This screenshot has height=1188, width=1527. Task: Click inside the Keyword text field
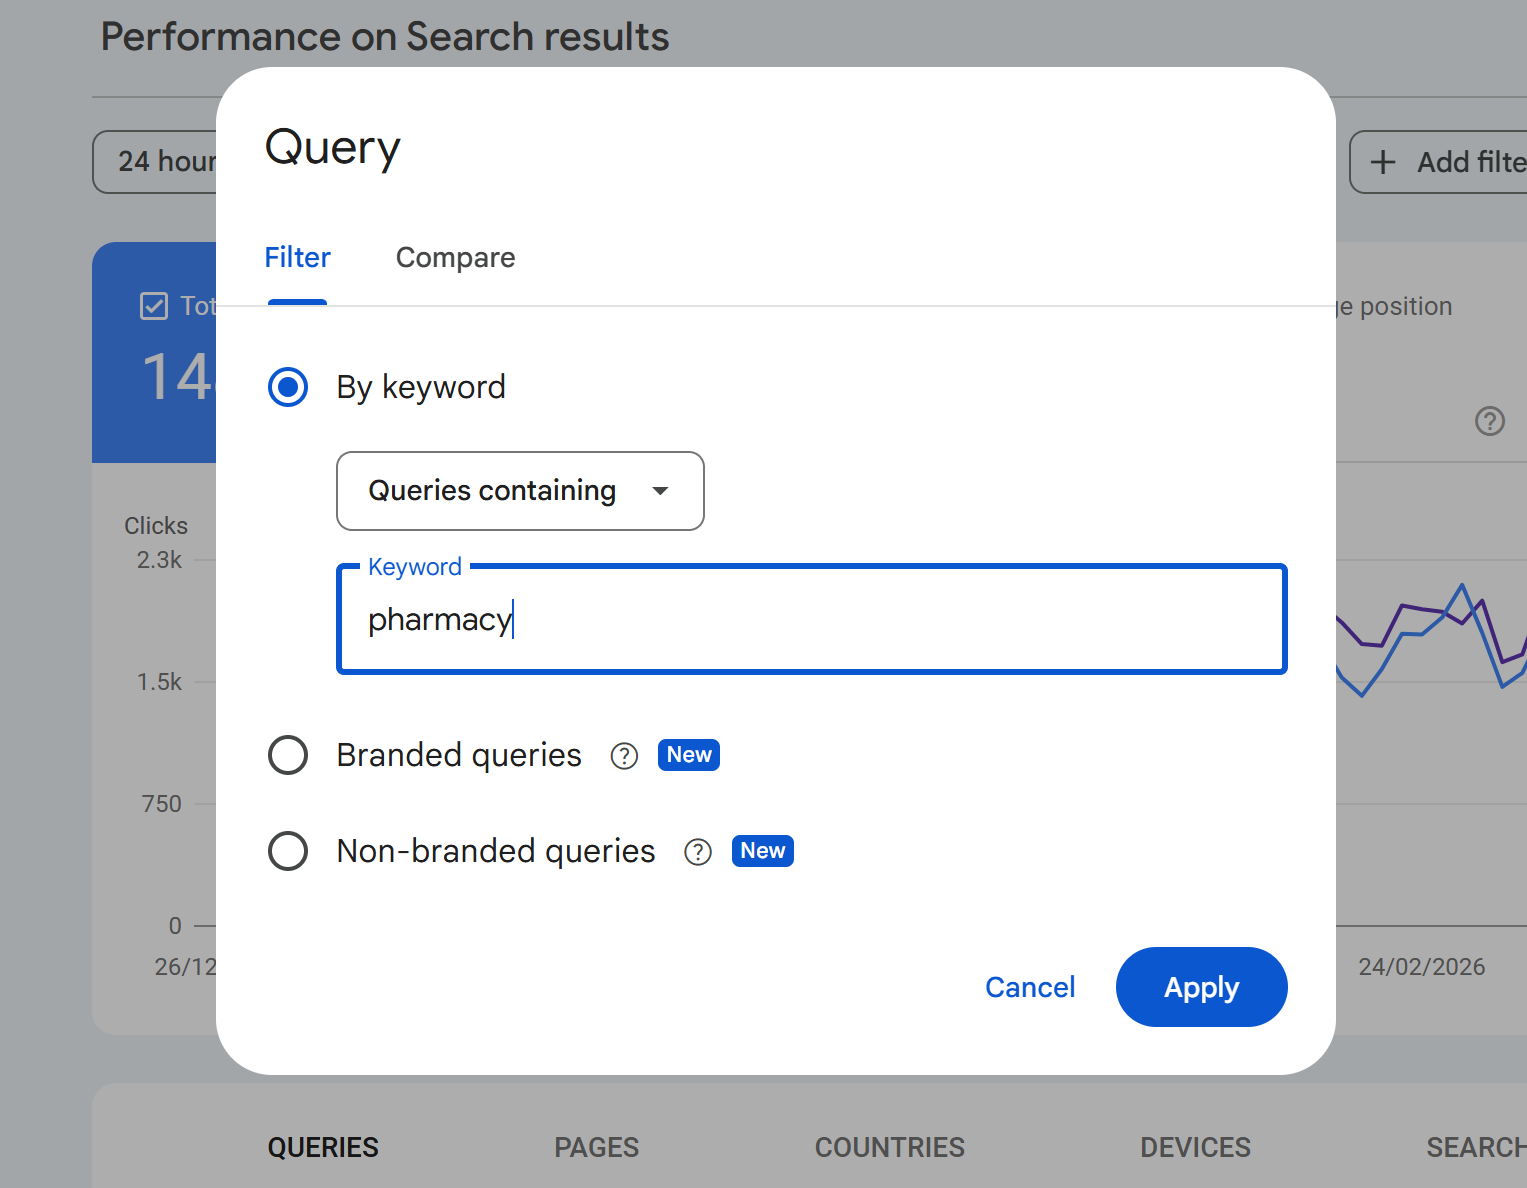tap(810, 620)
